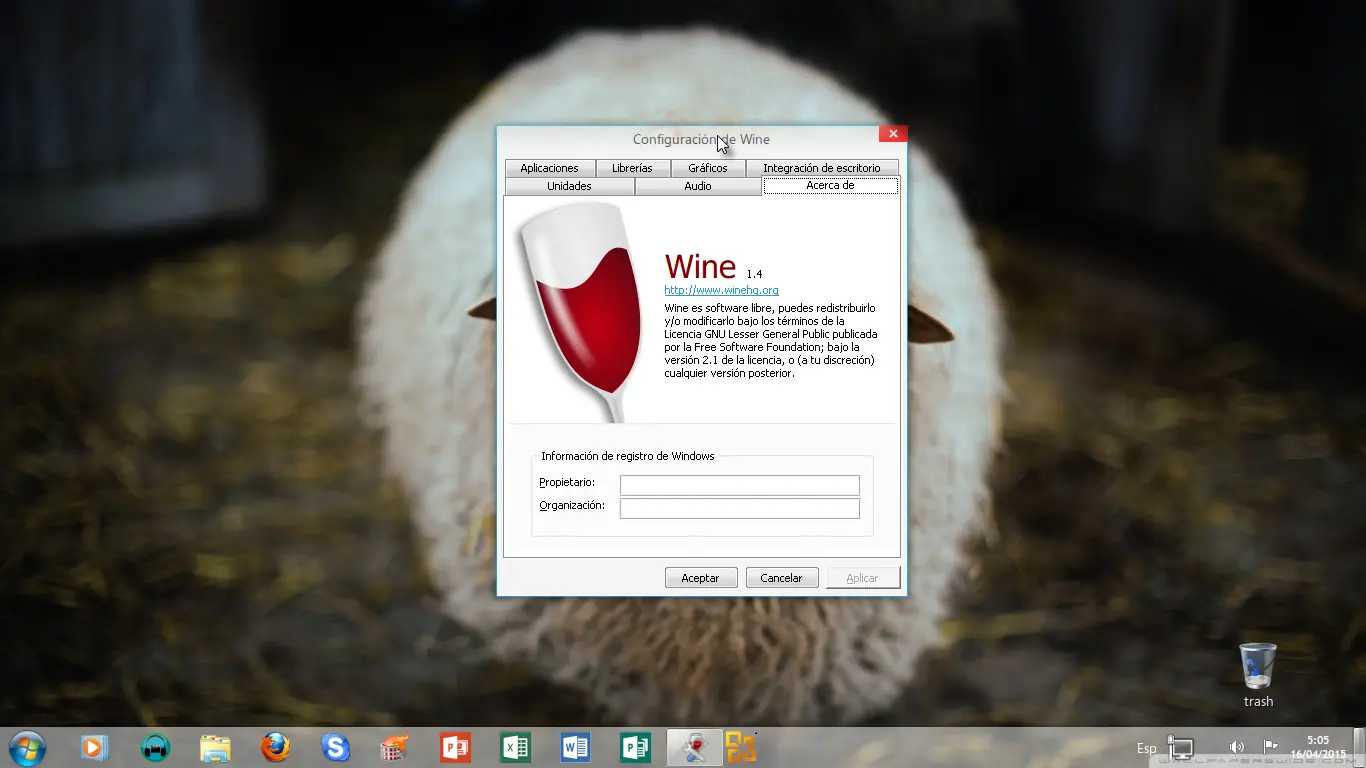Image resolution: width=1366 pixels, height=768 pixels.
Task: Launch PowerPoint from the taskbar
Action: pyautogui.click(x=455, y=747)
